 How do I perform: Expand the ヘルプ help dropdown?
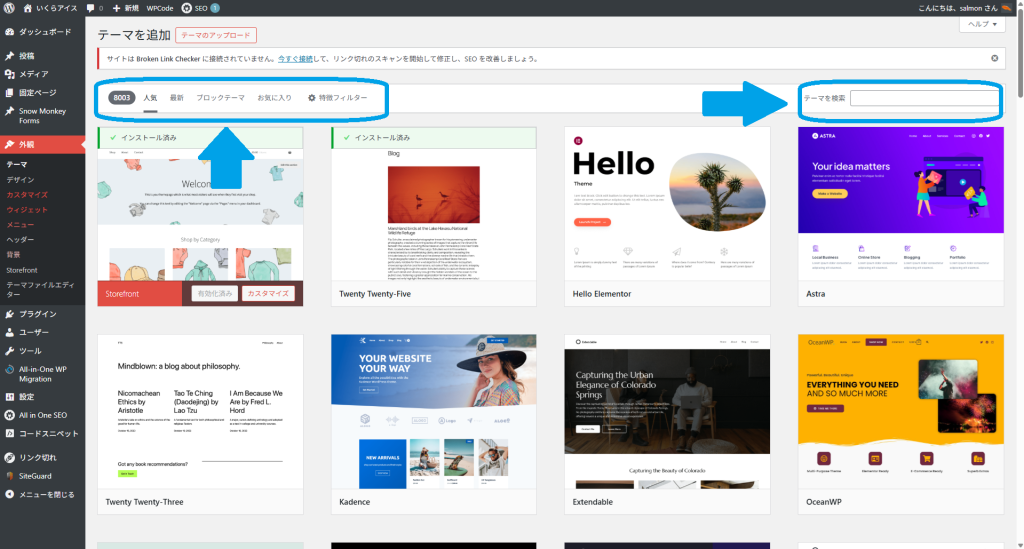[981, 24]
